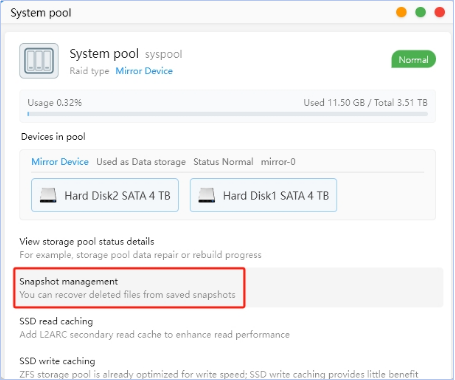Click the Used 11.50 GB / Total text

pos(365,103)
